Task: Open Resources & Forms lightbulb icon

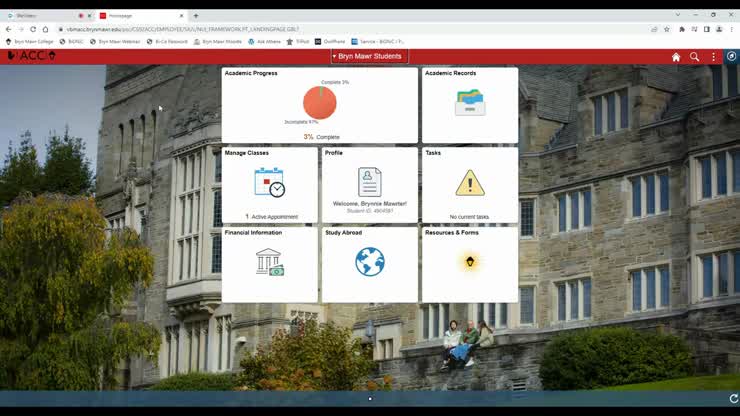Action: 470,262
